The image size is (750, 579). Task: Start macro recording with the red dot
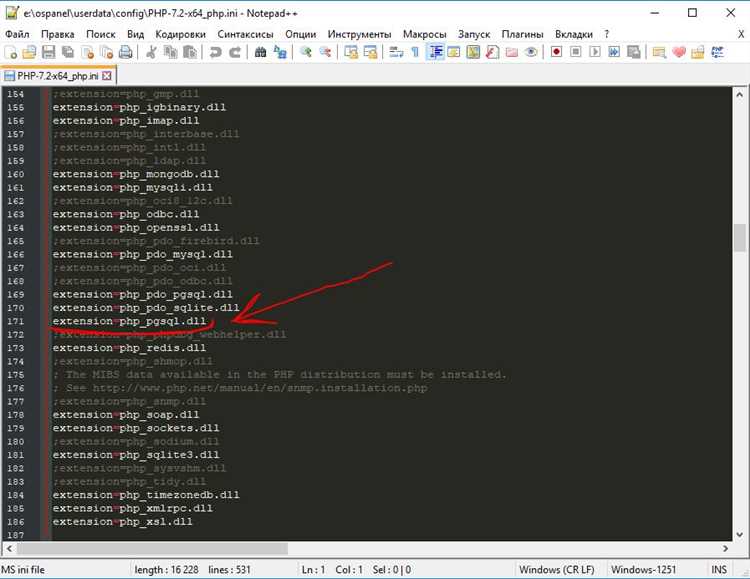556,51
